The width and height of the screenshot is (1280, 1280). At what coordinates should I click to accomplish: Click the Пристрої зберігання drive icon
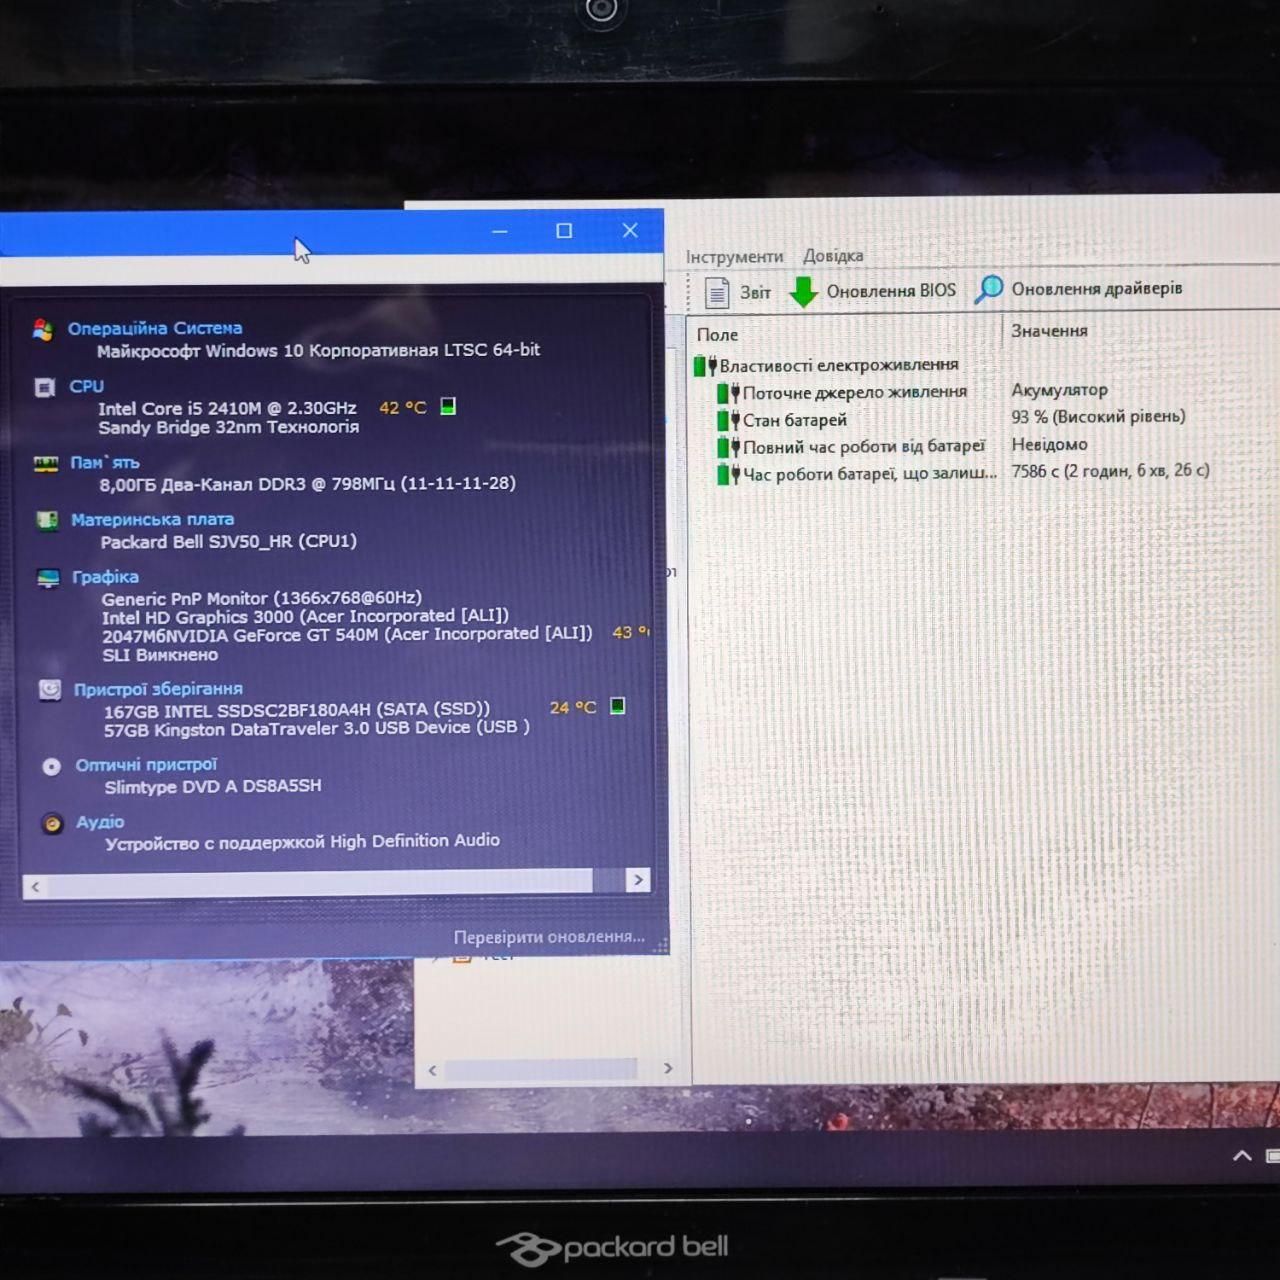[x=50, y=690]
